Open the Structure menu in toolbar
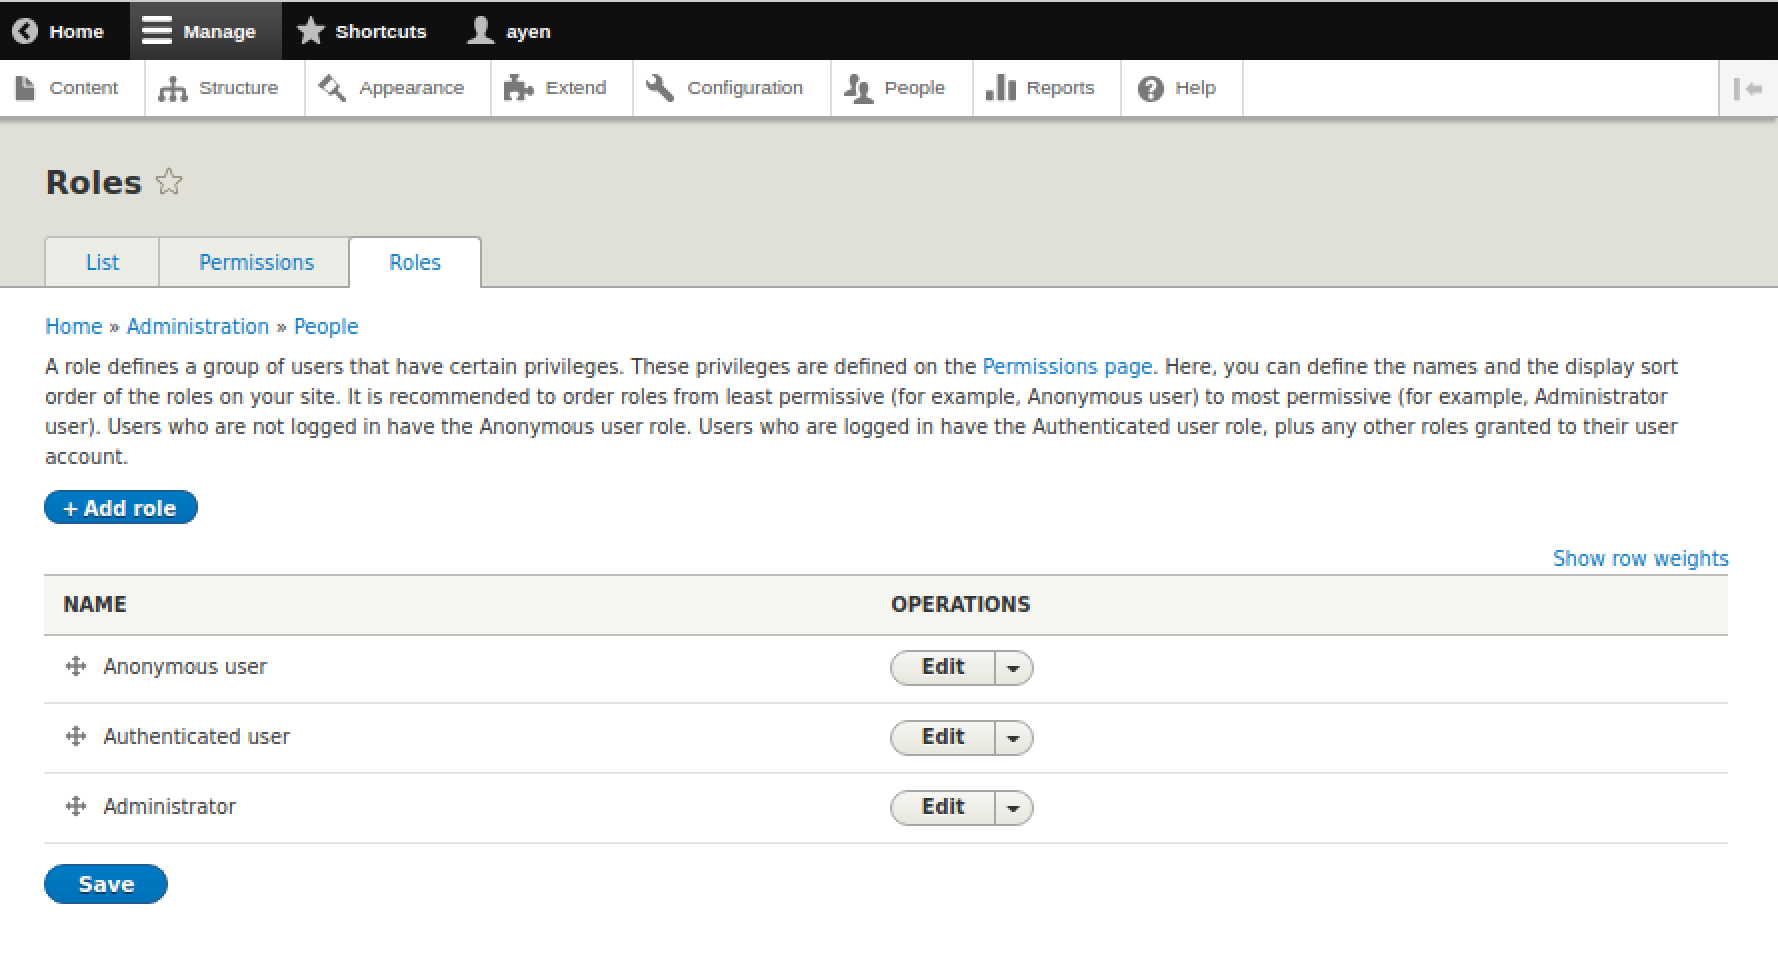The image size is (1778, 954). pyautogui.click(x=219, y=88)
